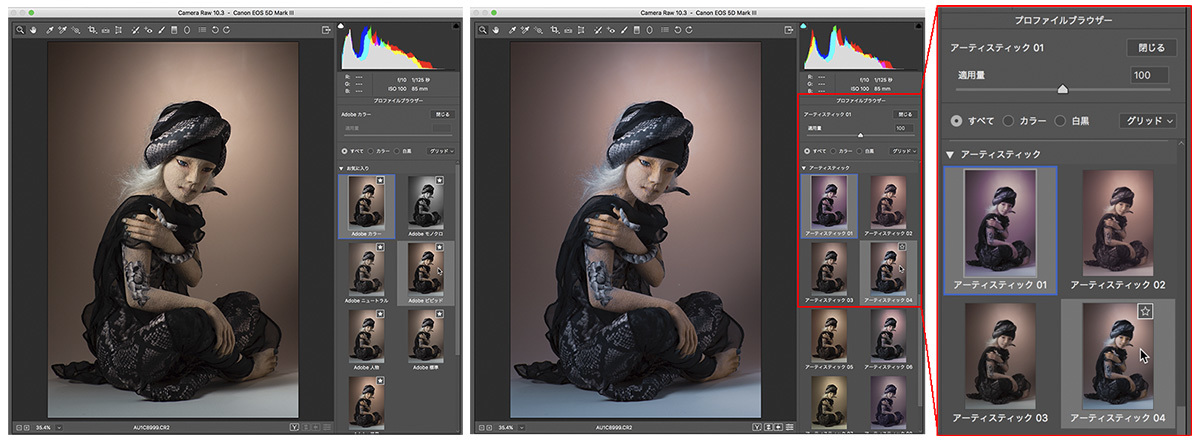The width and height of the screenshot is (1200, 441).
Task: Select アーティスティック 03 thumbnail in enlarged panel
Action: pos(1000,356)
